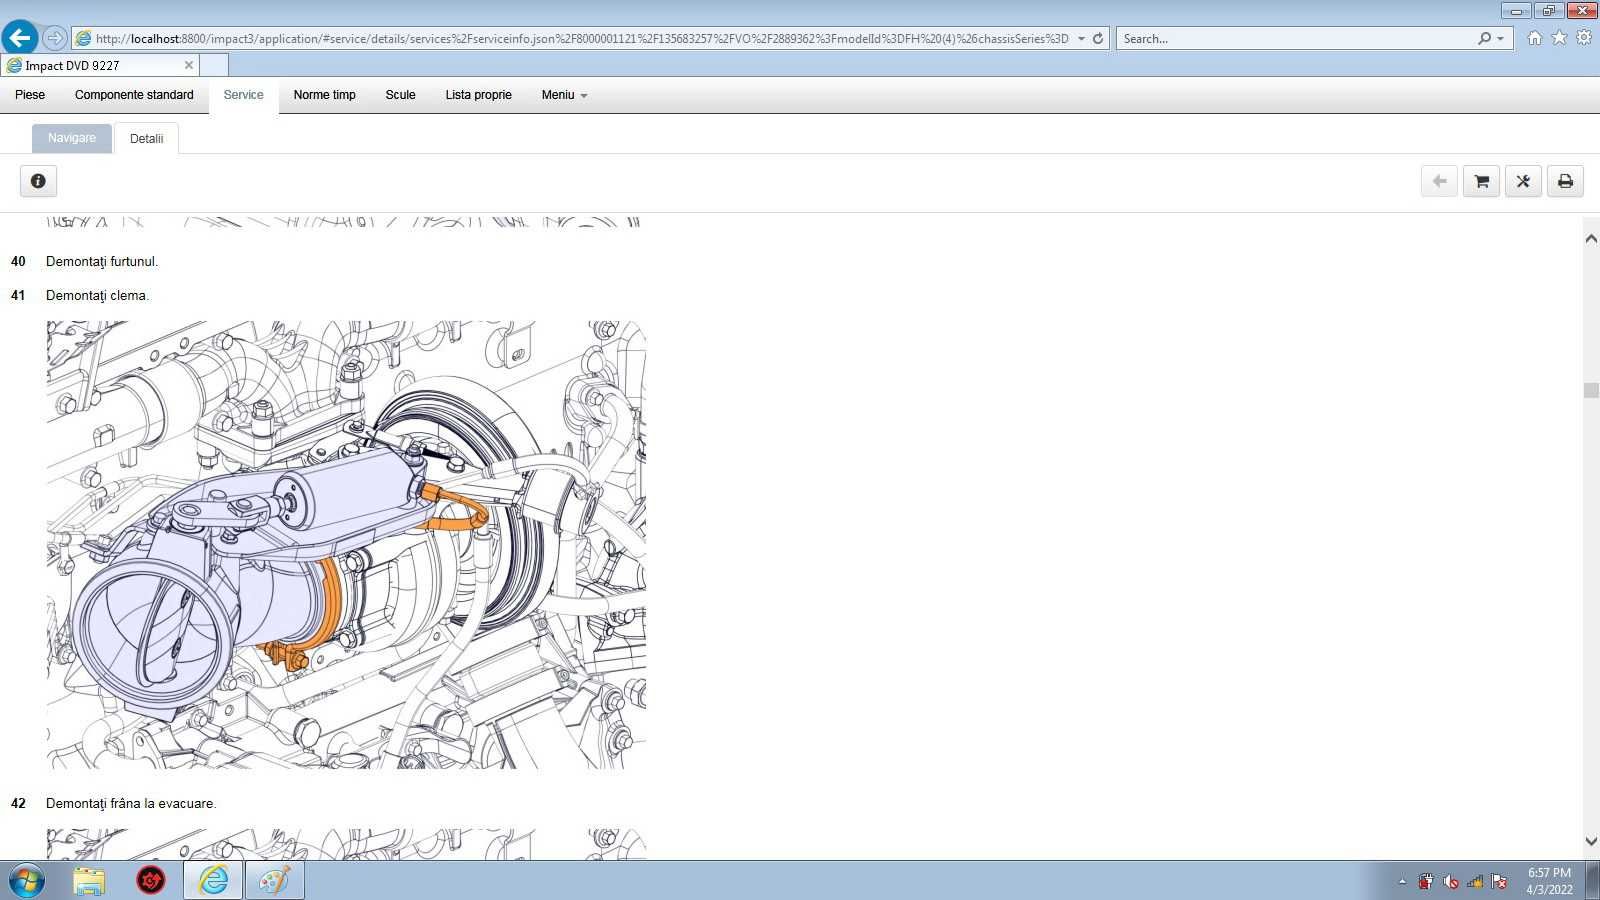This screenshot has width=1600, height=900.
Task: Open Paint from the taskbar
Action: point(274,881)
